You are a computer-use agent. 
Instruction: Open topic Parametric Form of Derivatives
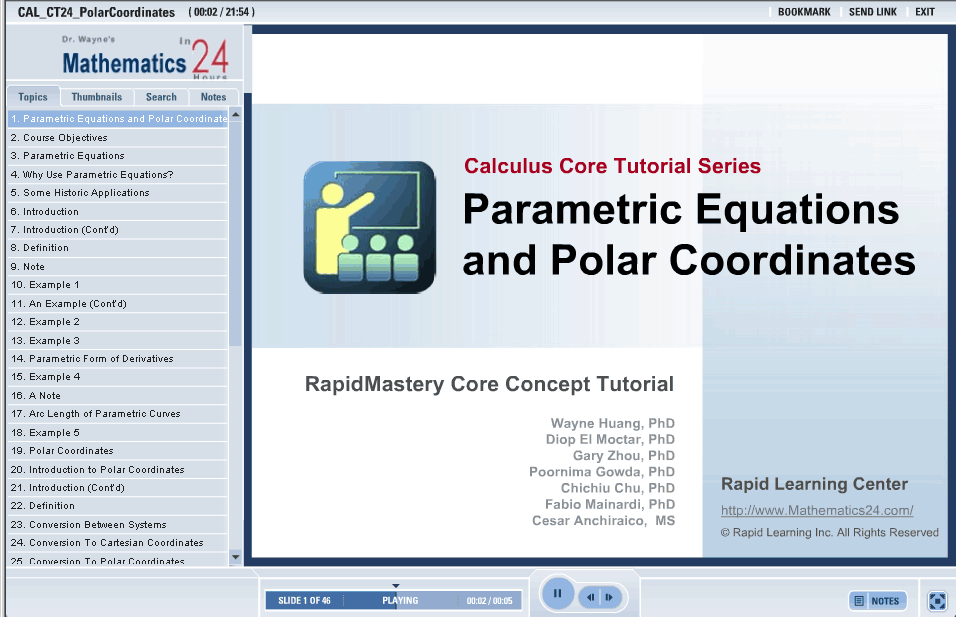pyautogui.click(x=118, y=358)
